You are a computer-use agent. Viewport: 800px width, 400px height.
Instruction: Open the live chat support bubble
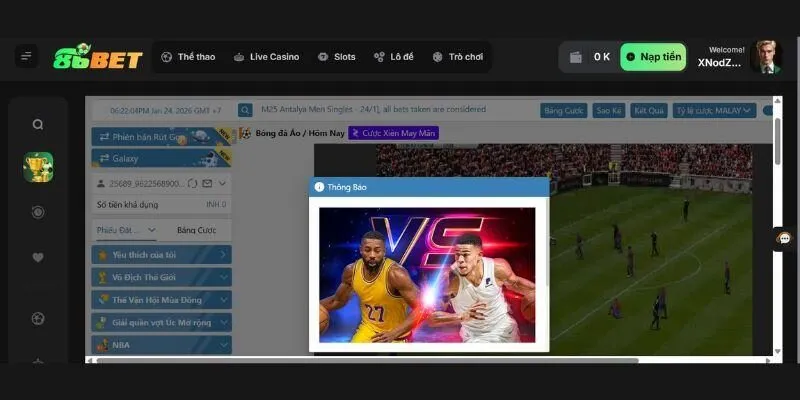pos(784,239)
